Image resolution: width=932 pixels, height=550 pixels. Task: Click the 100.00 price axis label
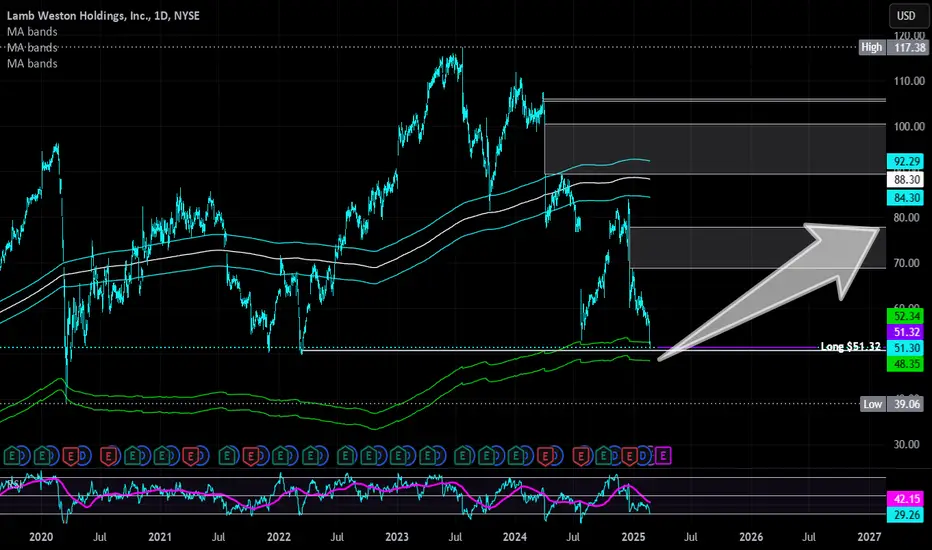pos(909,127)
